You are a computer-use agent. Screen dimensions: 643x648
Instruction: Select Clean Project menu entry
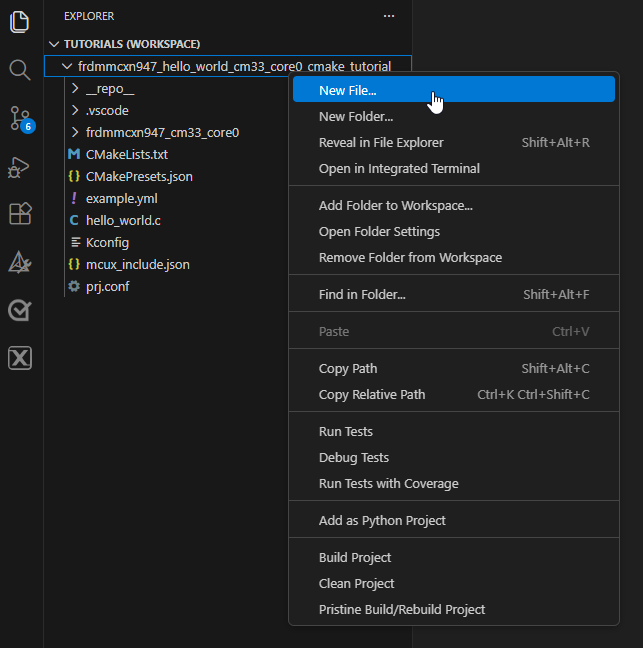[454, 584]
